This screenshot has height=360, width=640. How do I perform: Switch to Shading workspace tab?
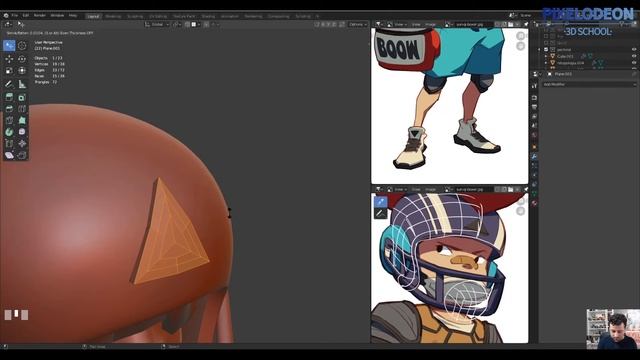click(208, 16)
